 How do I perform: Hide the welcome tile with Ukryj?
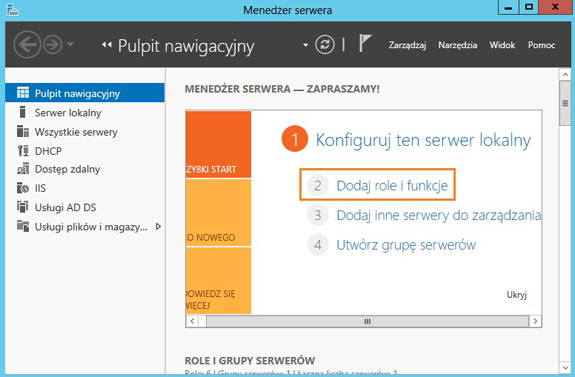point(516,295)
